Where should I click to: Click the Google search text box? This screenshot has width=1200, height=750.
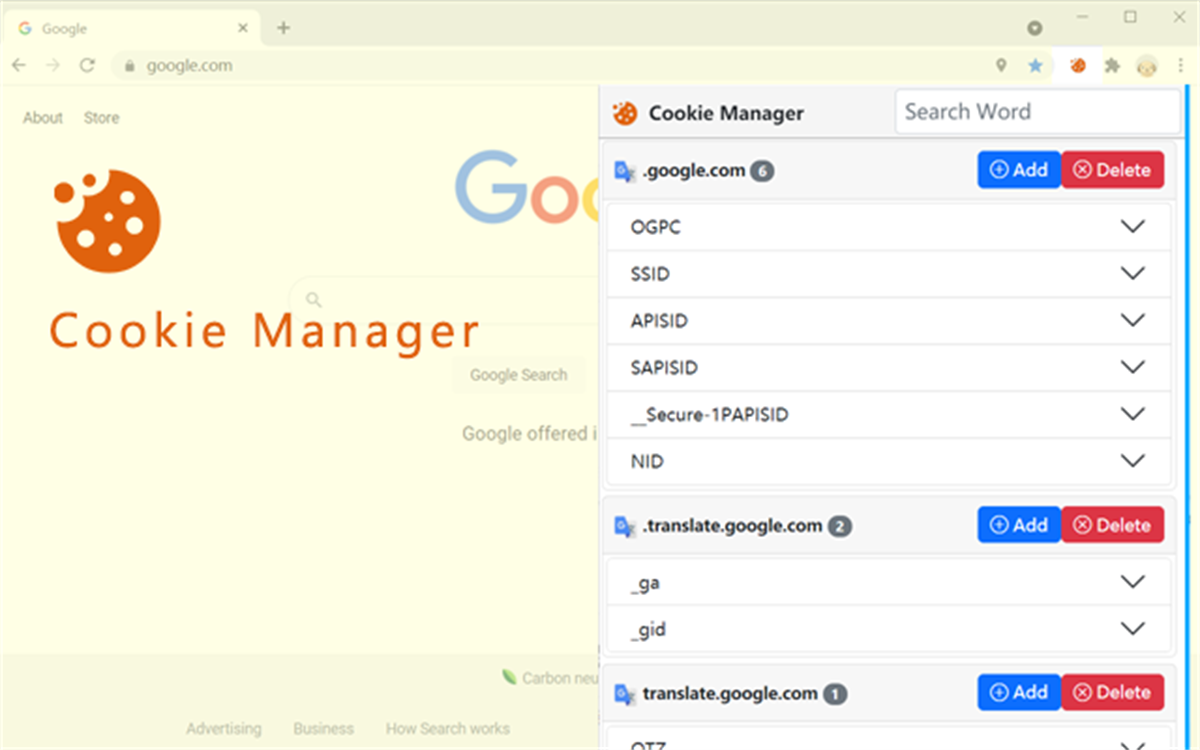[x=445, y=299]
